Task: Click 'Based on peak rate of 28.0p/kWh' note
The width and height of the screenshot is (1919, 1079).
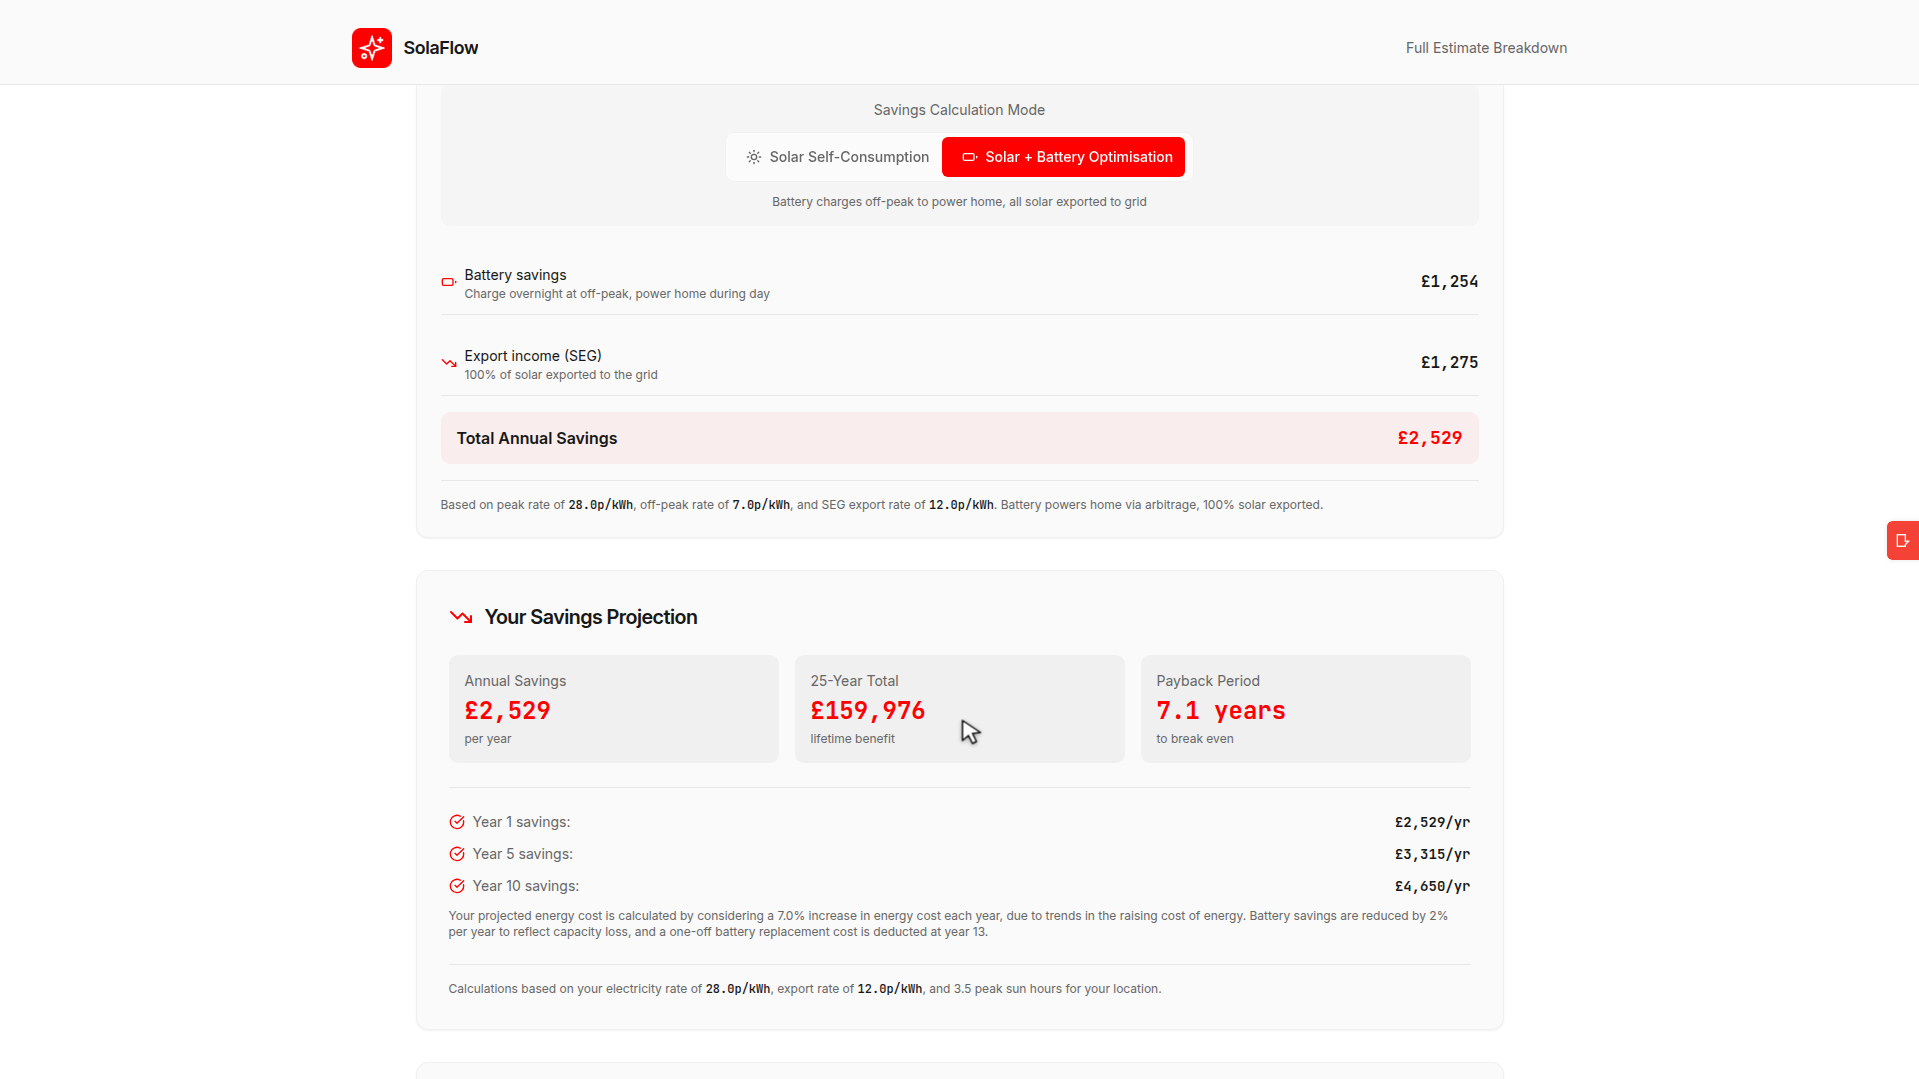Action: (x=881, y=505)
